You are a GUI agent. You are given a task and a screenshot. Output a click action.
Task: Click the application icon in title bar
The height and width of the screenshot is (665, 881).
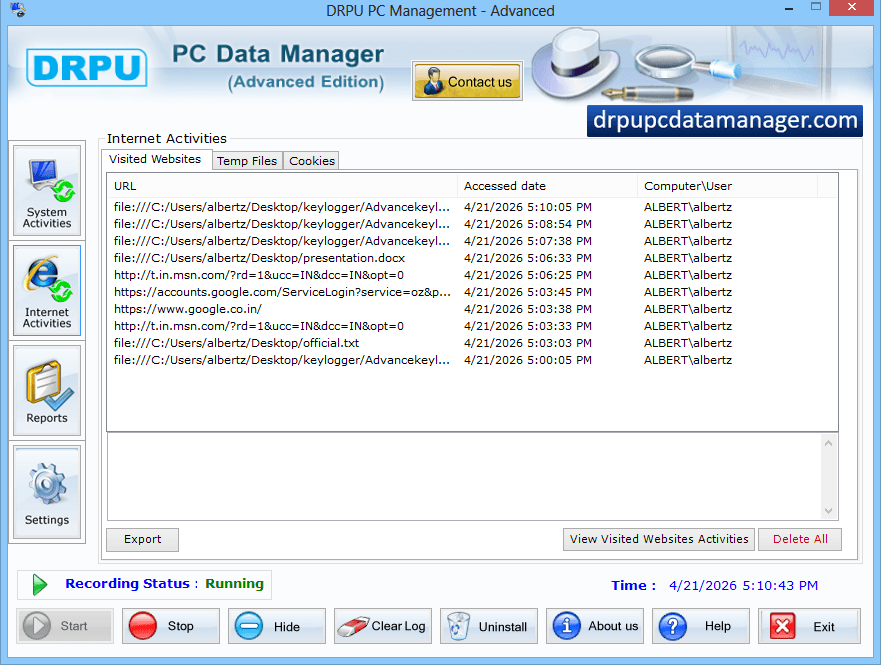[x=18, y=10]
